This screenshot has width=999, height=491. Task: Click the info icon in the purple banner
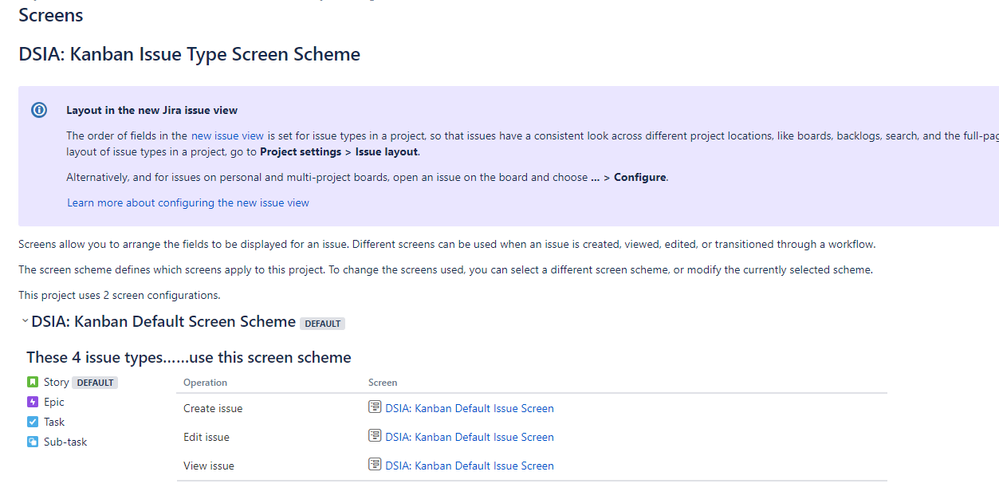39,110
